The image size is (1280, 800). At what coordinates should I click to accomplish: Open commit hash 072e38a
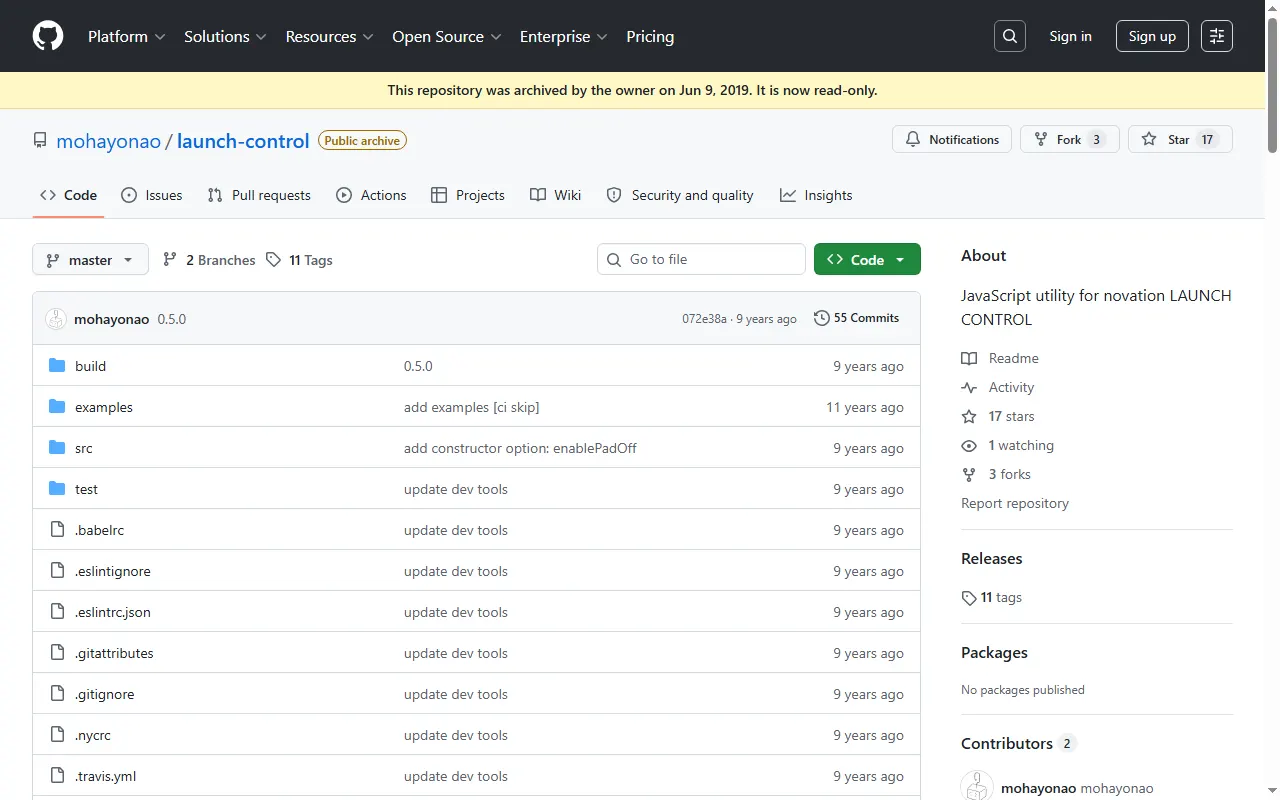[704, 319]
